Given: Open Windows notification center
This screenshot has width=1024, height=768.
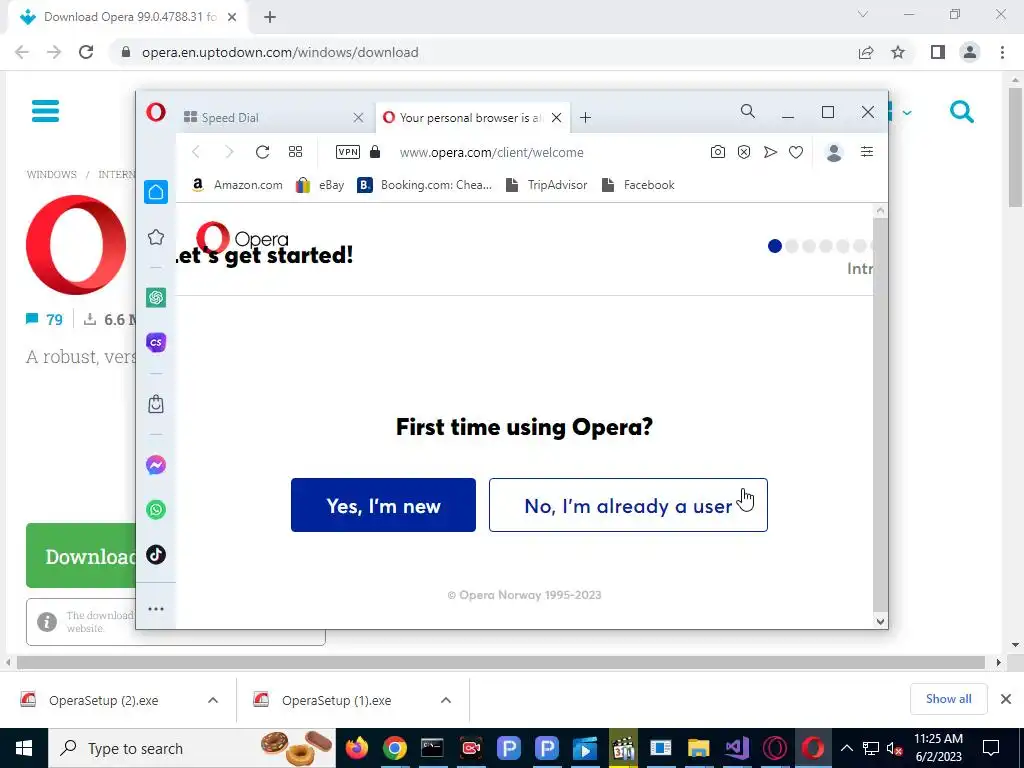Looking at the screenshot, I should coord(991,748).
